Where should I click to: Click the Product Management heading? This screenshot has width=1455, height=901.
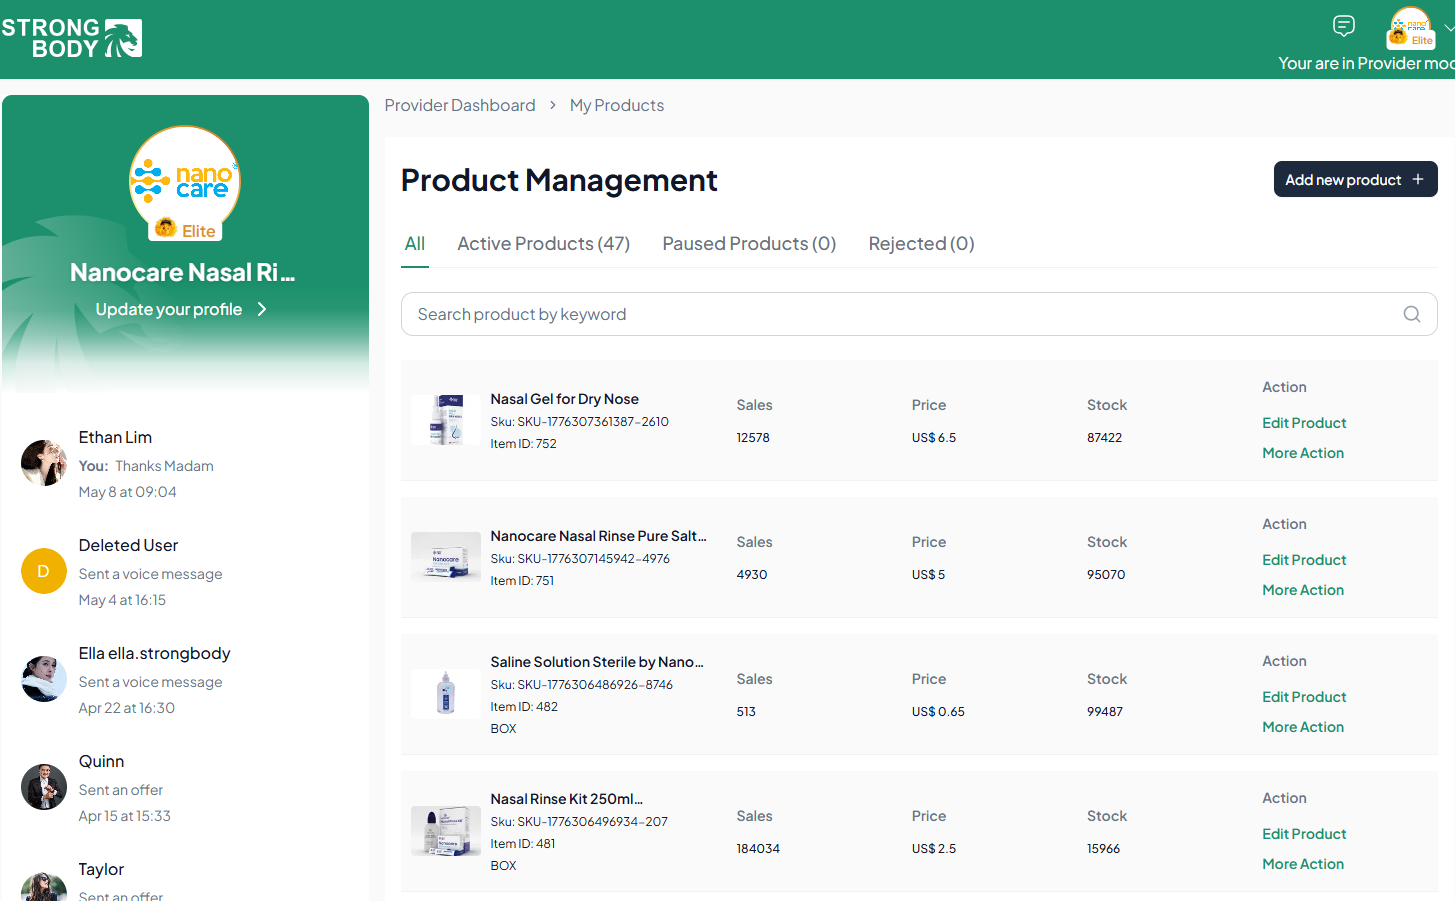pyautogui.click(x=559, y=180)
